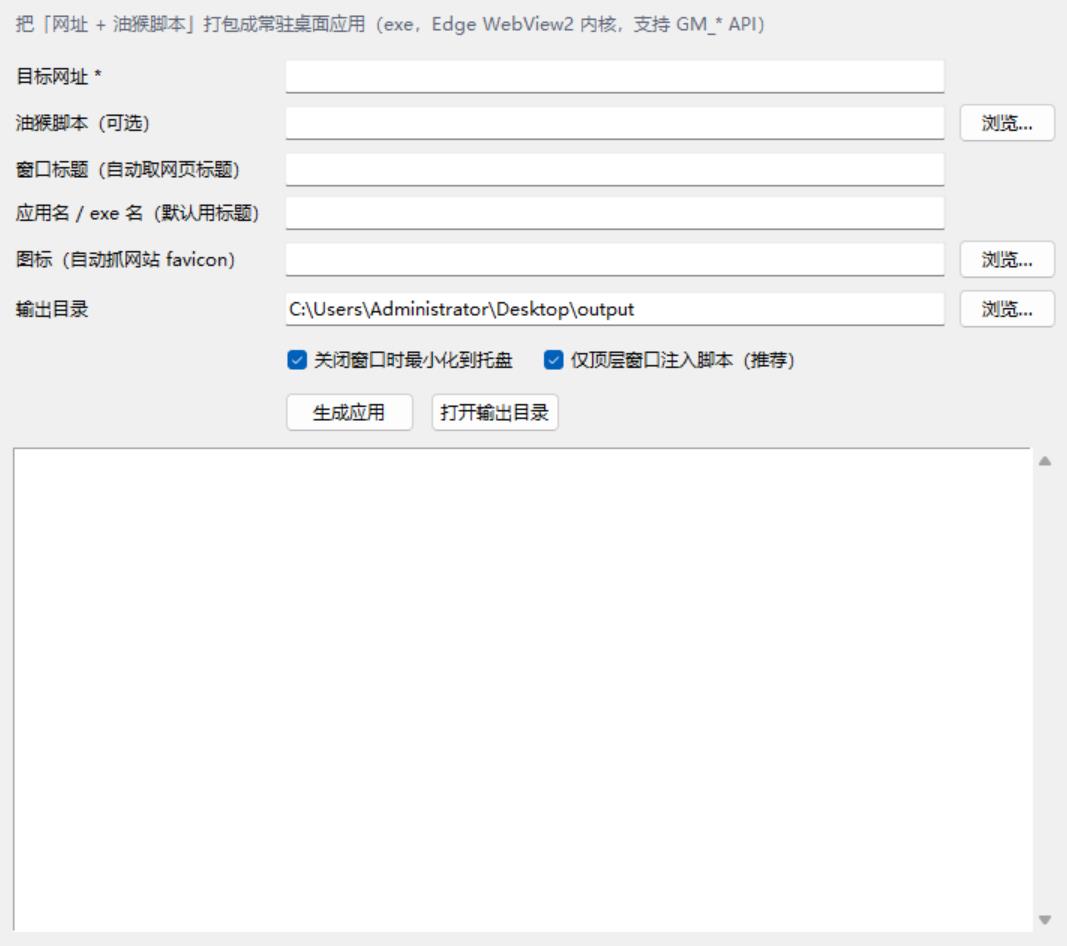Click the description text mentioning Edge WebView2

(x=391, y=25)
